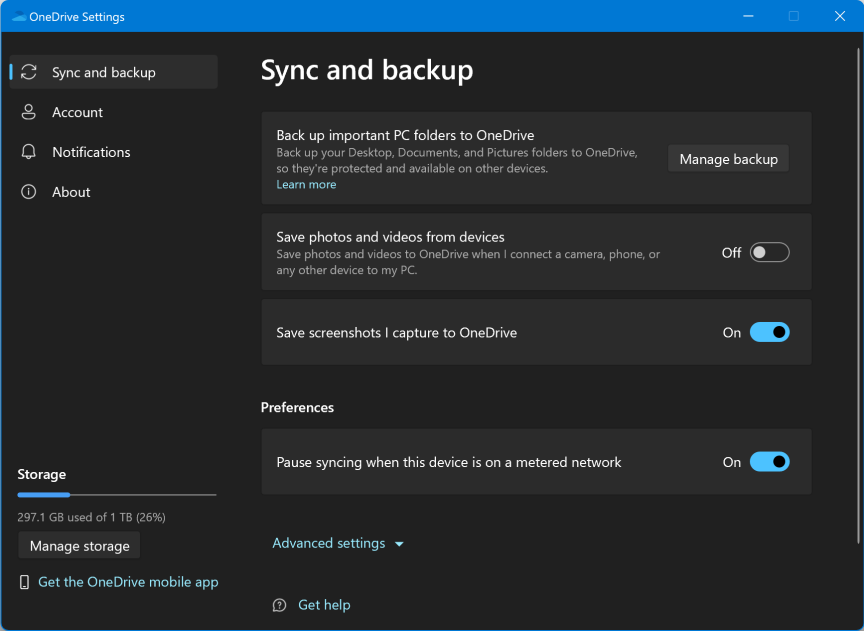Click the Notifications bell icon
The image size is (864, 631).
click(x=28, y=151)
